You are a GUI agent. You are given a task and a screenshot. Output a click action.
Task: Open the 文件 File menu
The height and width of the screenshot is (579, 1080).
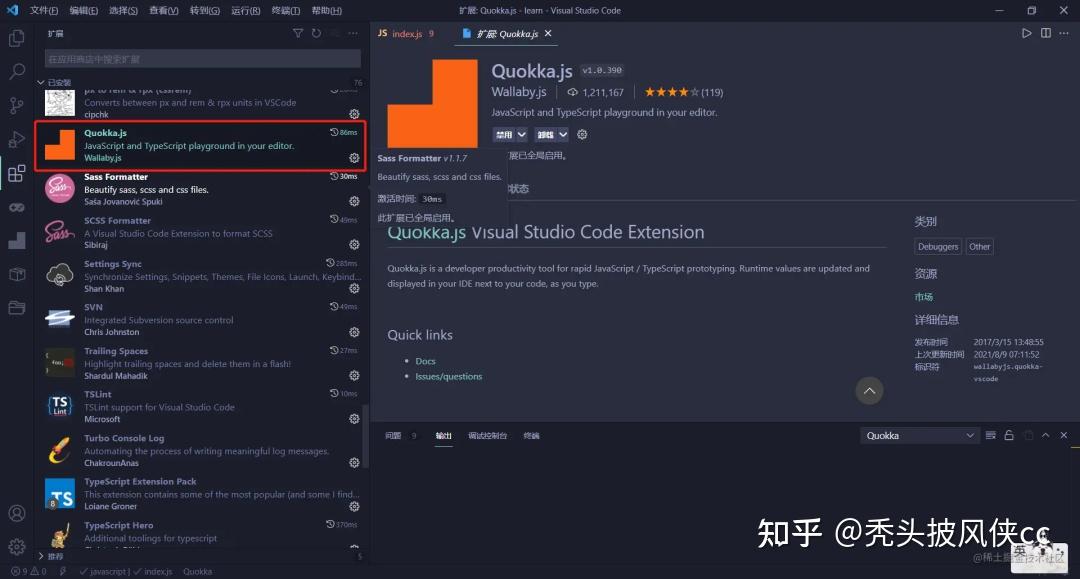(43, 10)
